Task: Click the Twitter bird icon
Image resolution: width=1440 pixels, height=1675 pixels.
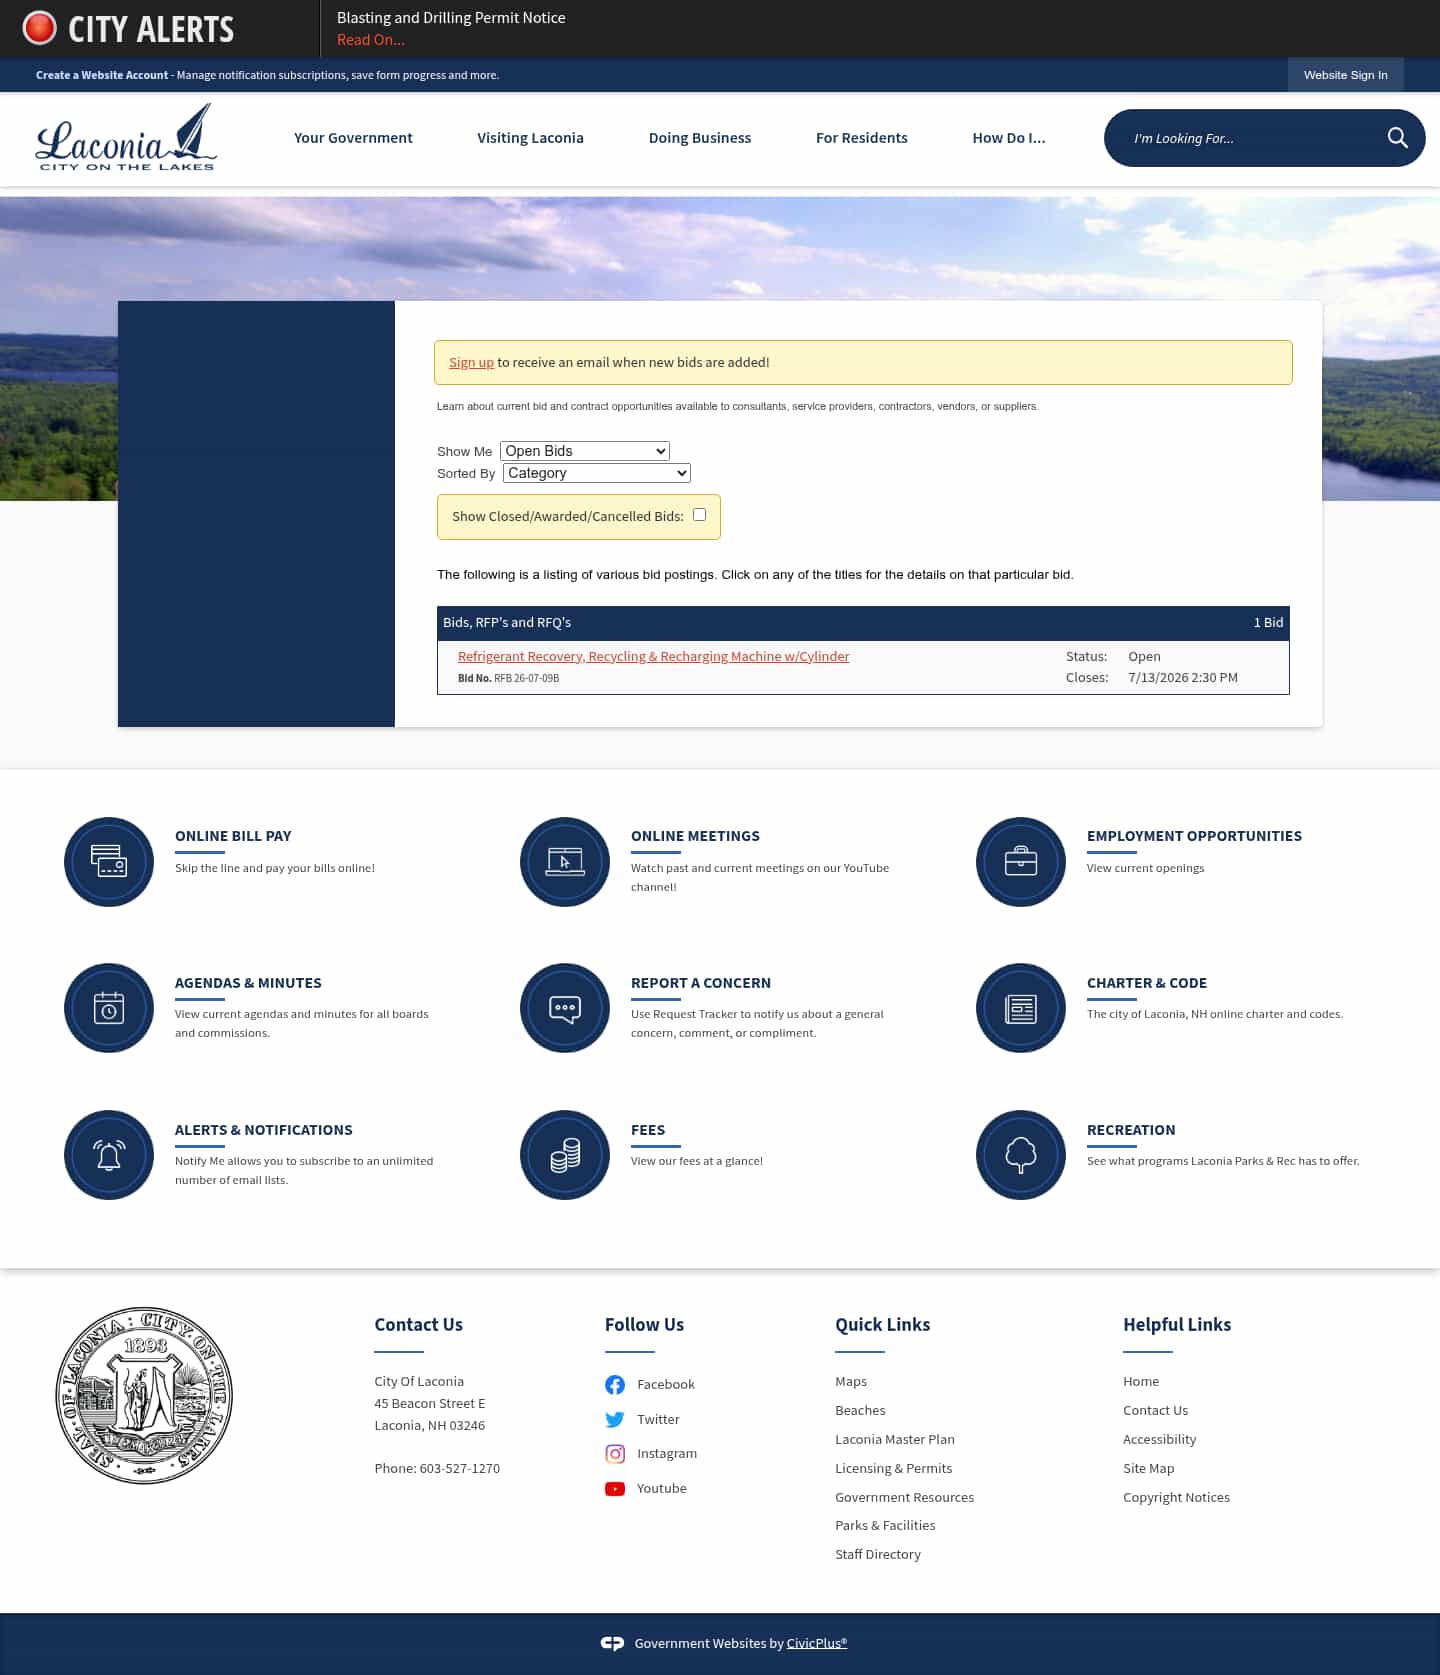Action: (615, 1420)
